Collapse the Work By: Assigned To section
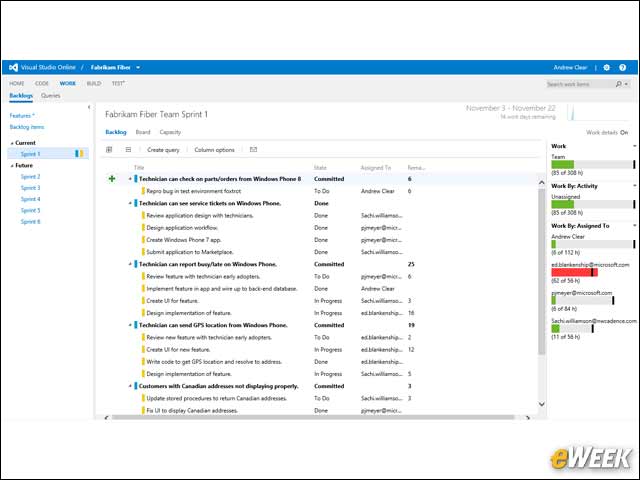This screenshot has height=480, width=640. [x=634, y=226]
